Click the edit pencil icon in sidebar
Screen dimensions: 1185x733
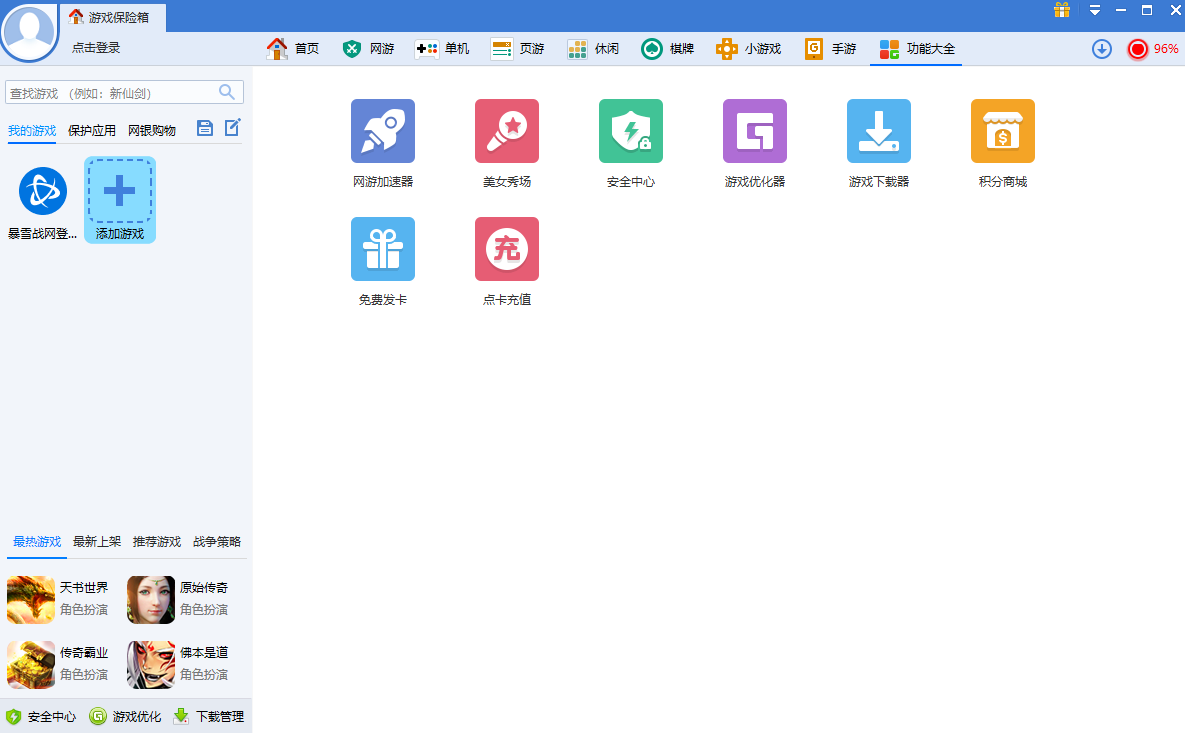tap(233, 127)
